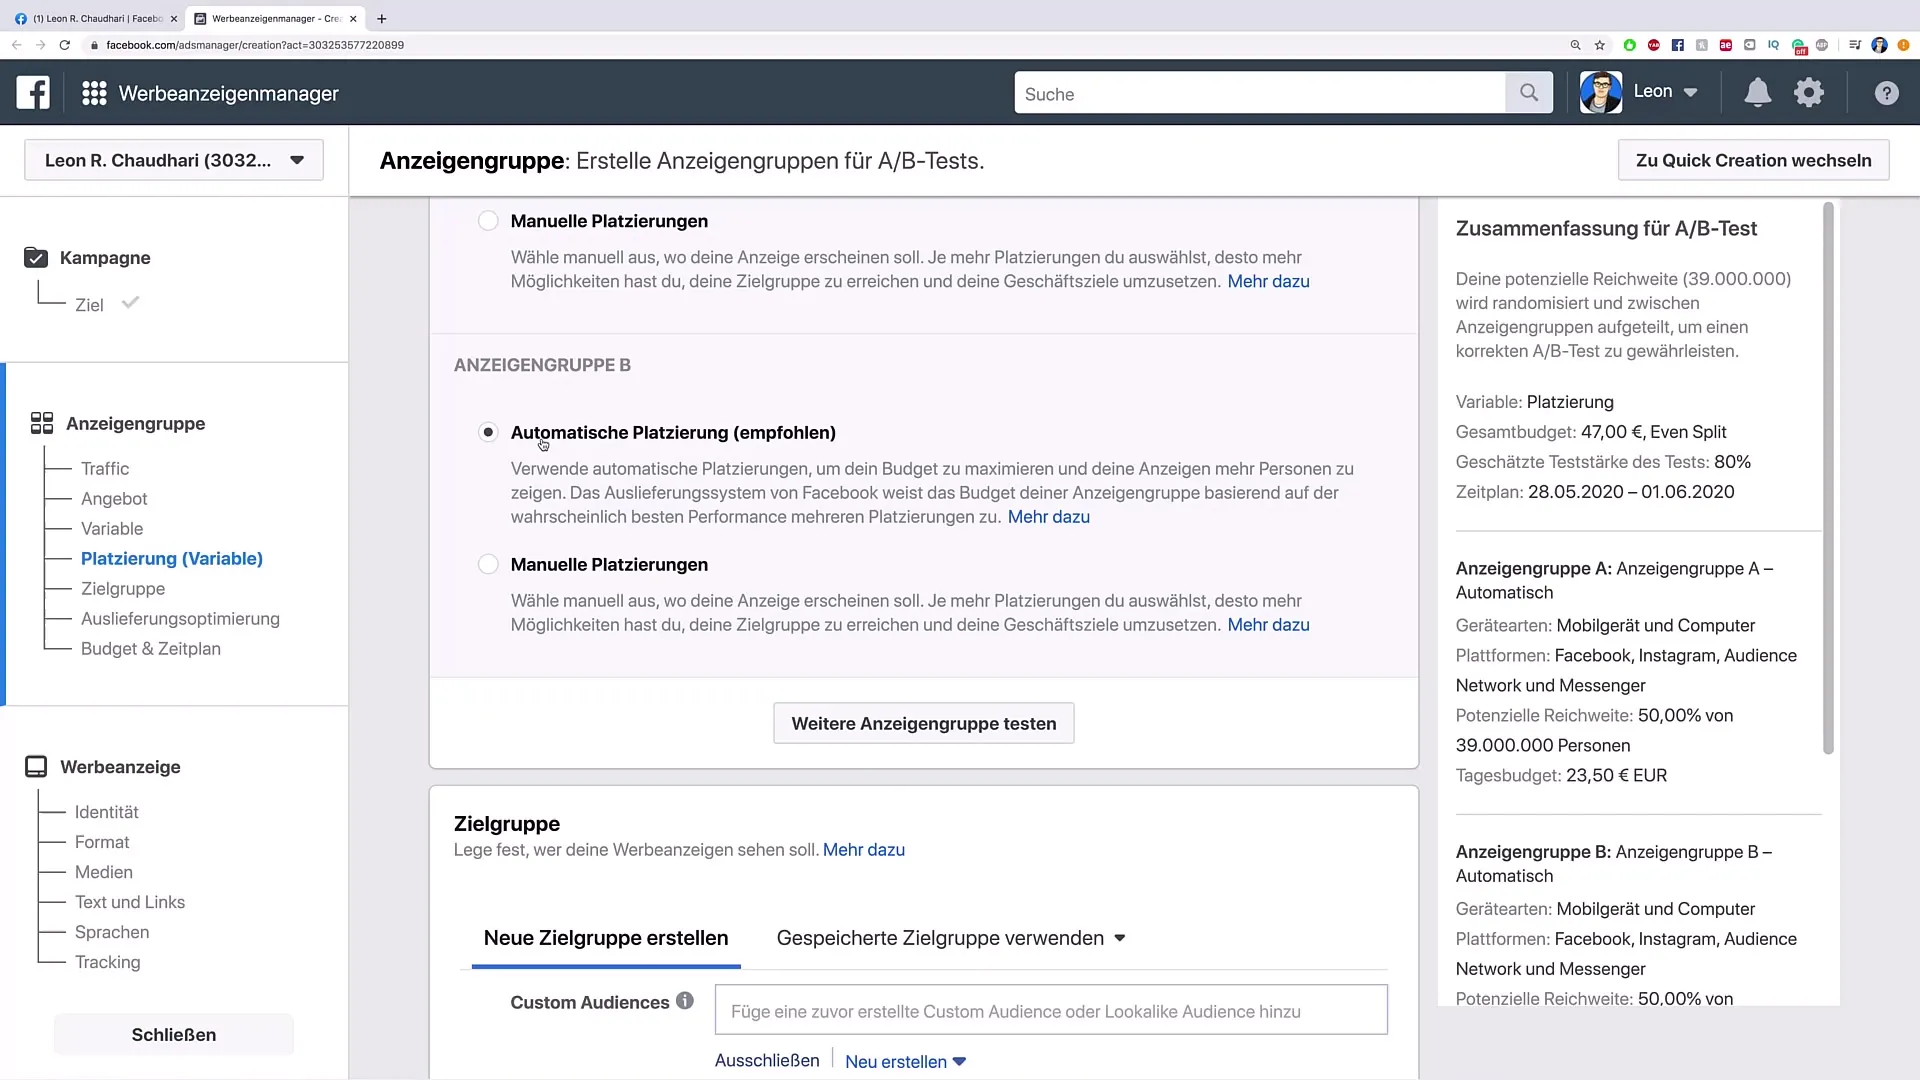Open Mehr dazu link for manual placement B
The height and width of the screenshot is (1080, 1920).
(1268, 625)
